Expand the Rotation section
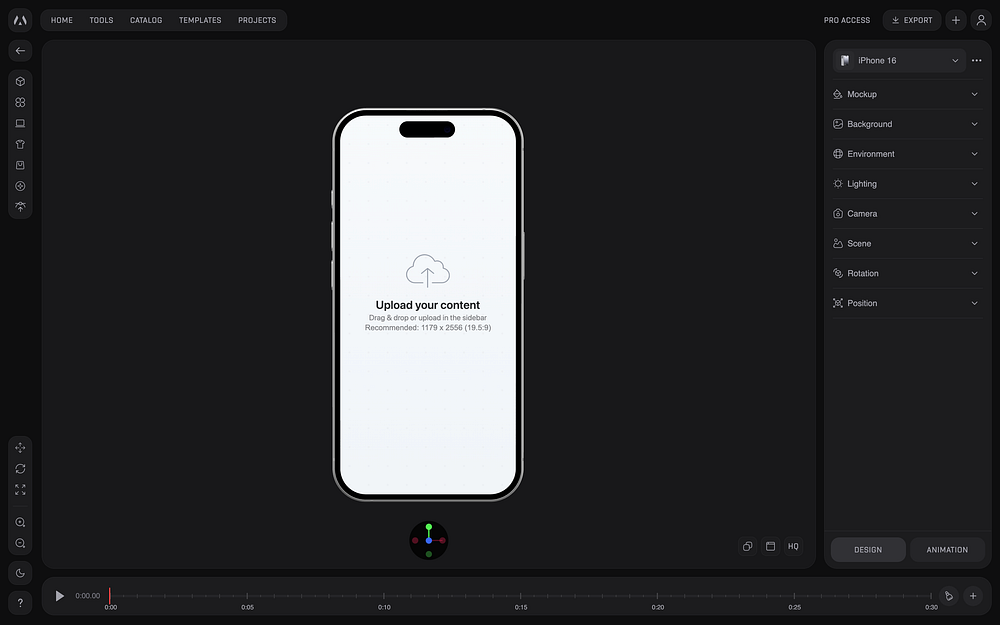This screenshot has height=625, width=1000. tap(907, 274)
